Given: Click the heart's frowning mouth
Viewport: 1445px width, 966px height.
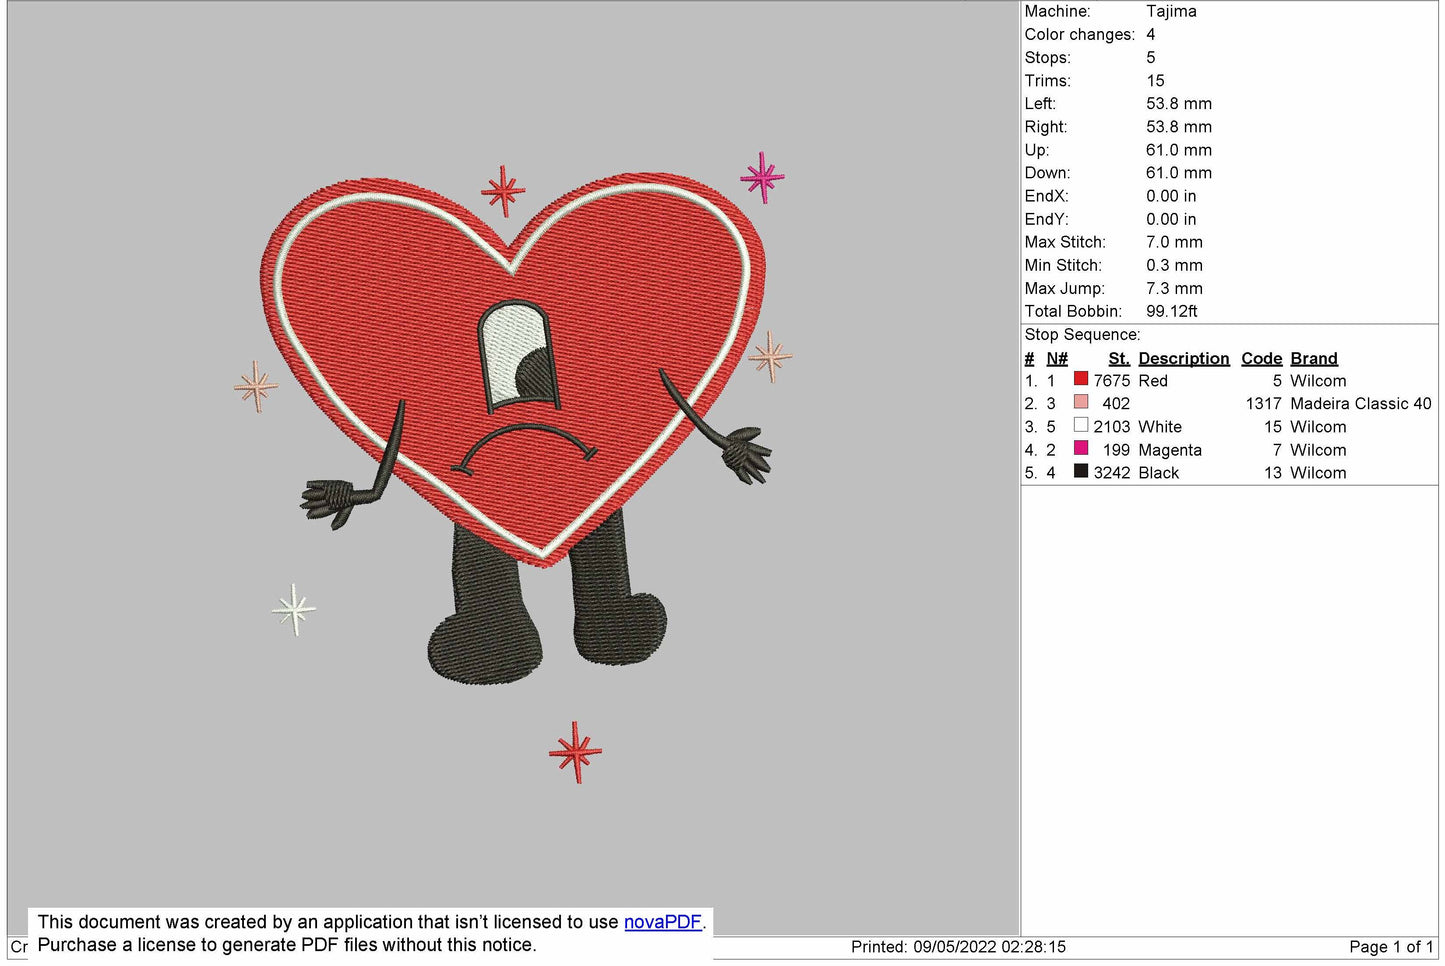Looking at the screenshot, I should [x=524, y=444].
